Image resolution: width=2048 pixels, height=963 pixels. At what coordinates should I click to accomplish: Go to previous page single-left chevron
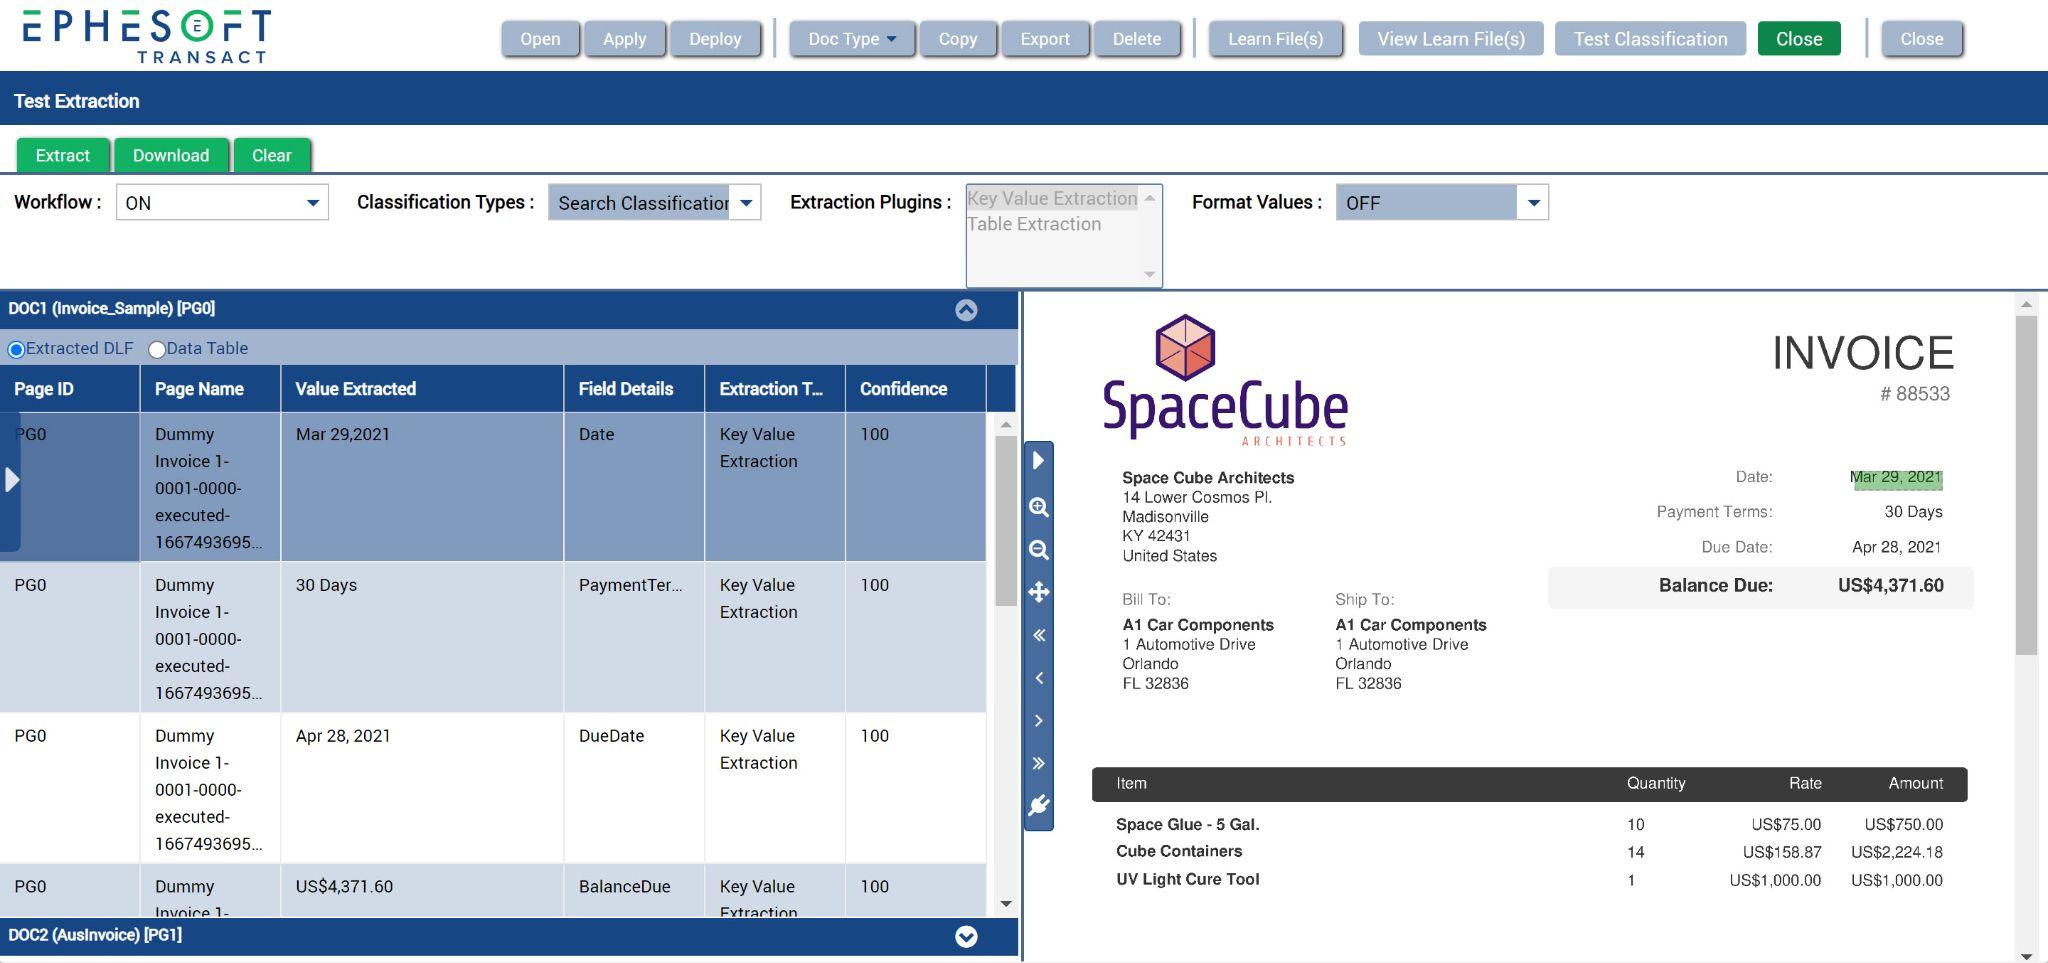tap(1039, 678)
